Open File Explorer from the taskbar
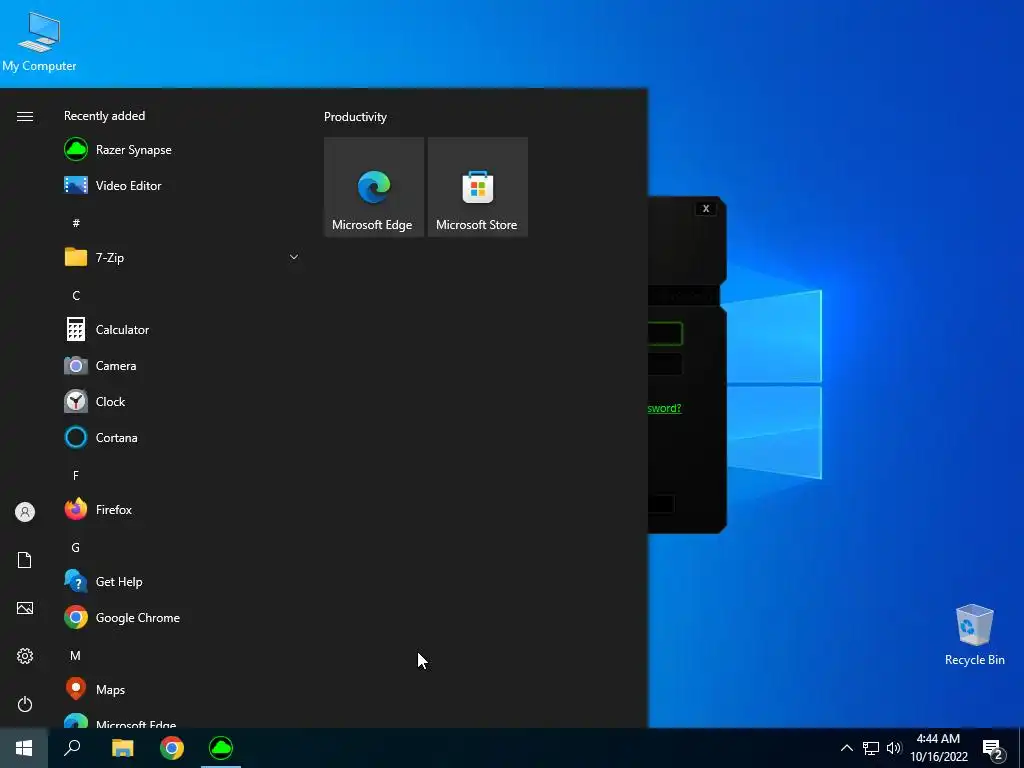This screenshot has height=768, width=1024. tap(122, 748)
